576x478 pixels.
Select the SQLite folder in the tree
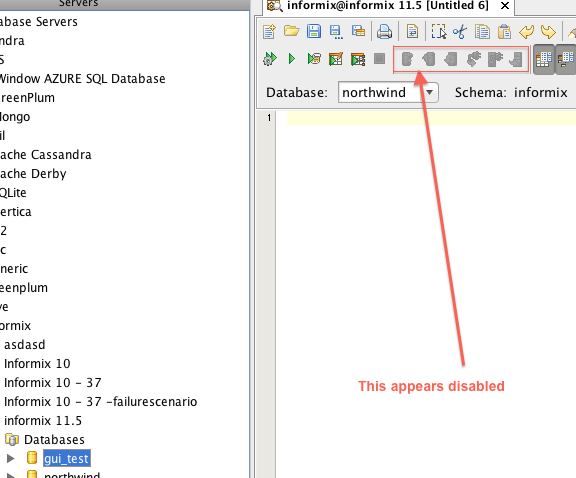(x=13, y=193)
